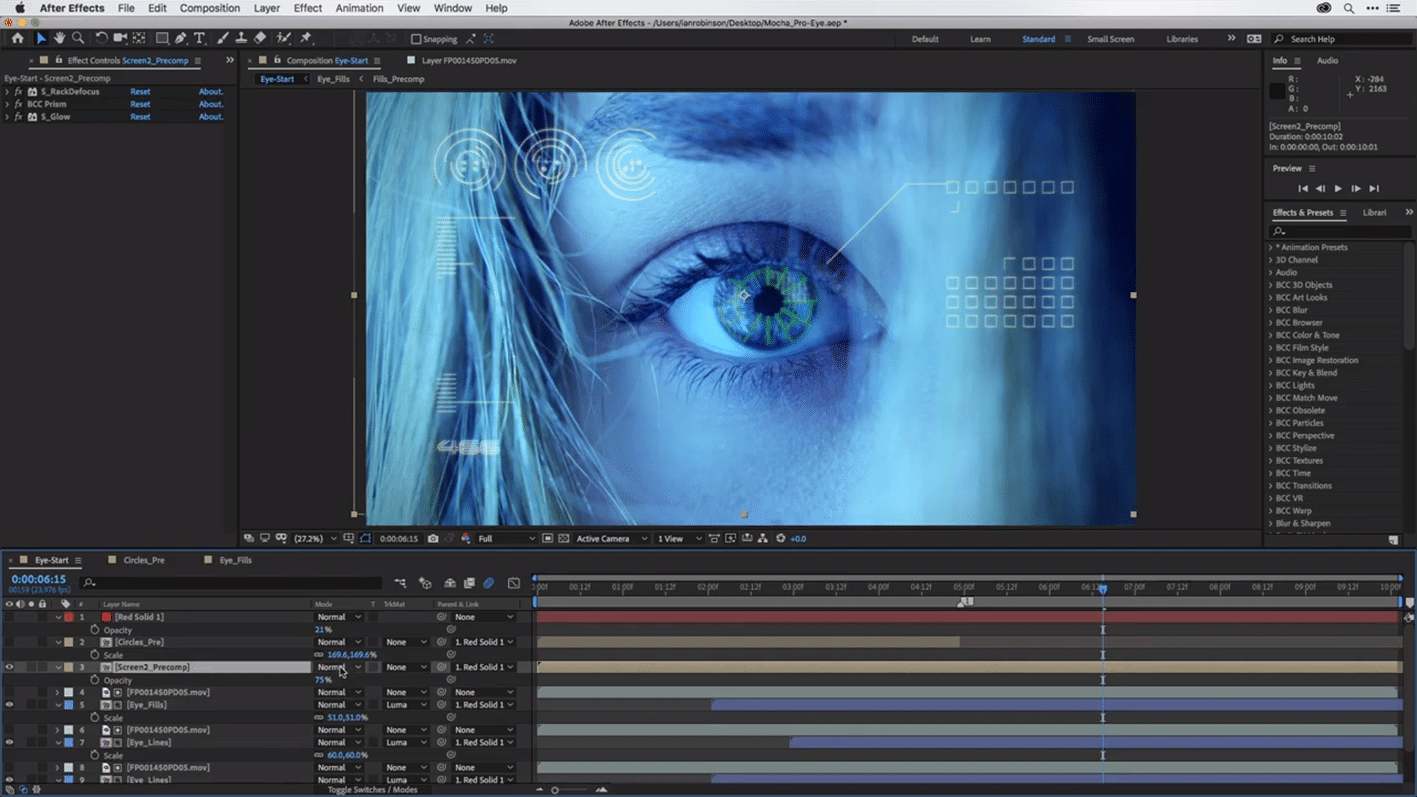Switch to the Eye_Fills timeline tab
The width and height of the screenshot is (1417, 797).
tap(236, 560)
